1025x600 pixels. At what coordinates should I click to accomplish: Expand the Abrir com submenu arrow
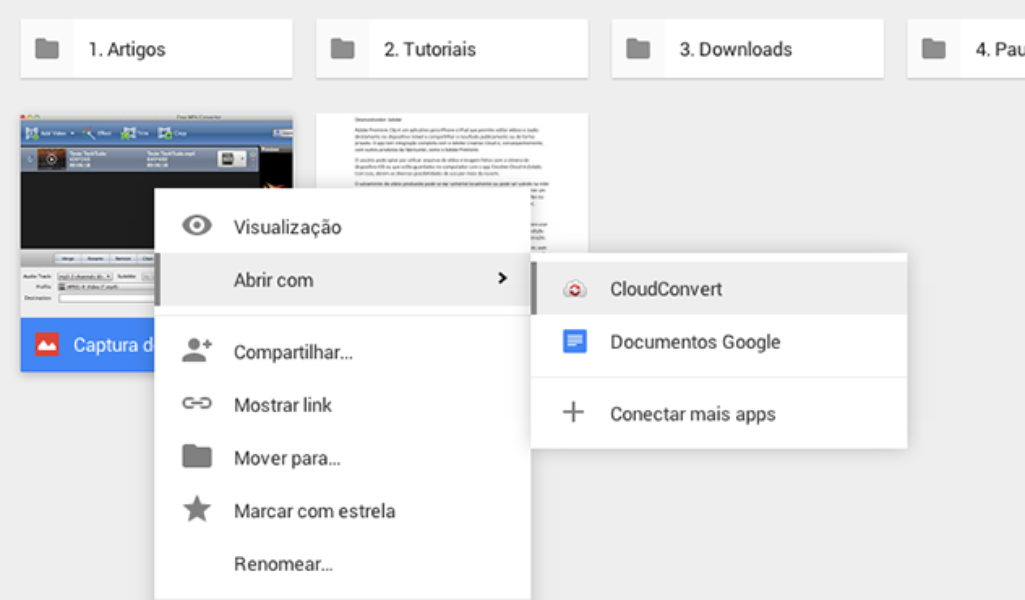502,280
